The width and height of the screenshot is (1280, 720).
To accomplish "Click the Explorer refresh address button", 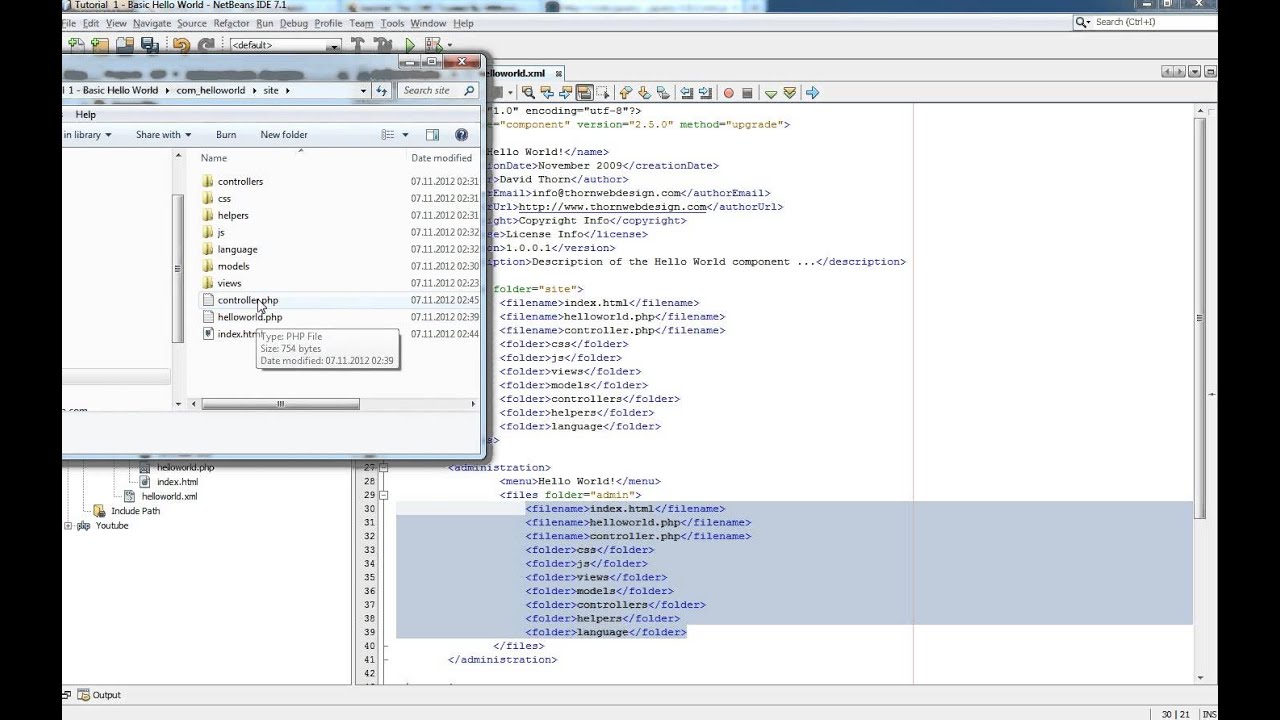I will pyautogui.click(x=381, y=90).
